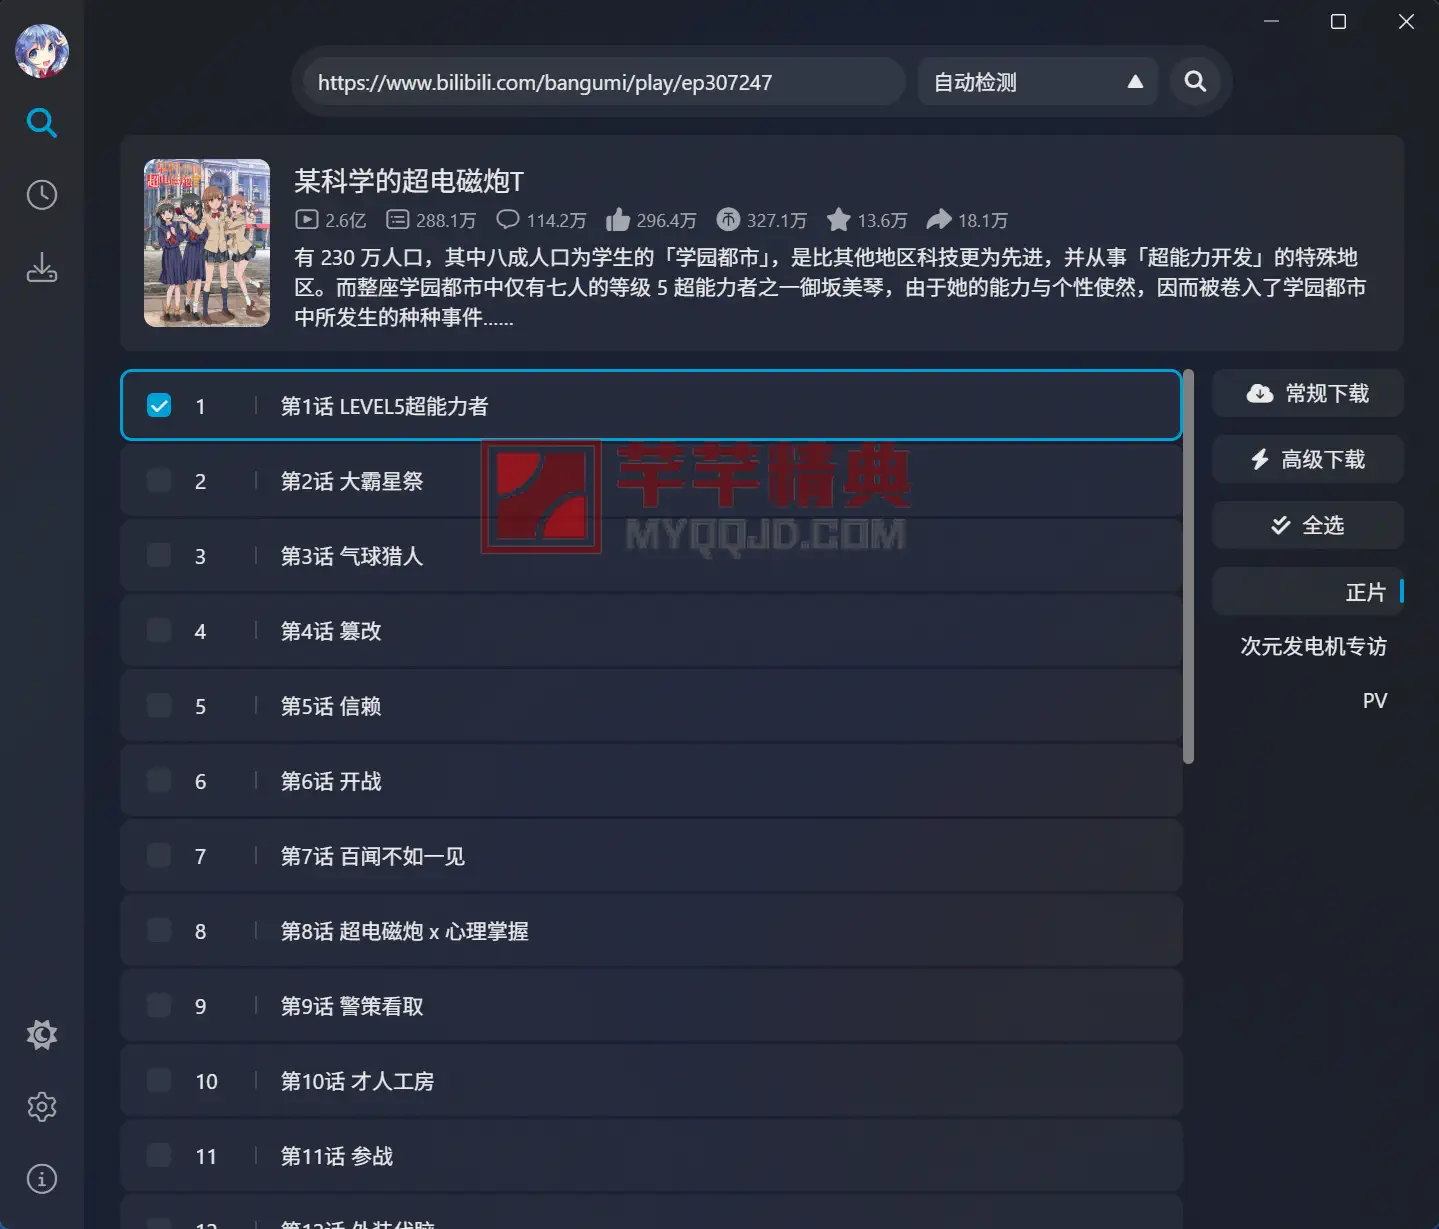This screenshot has width=1439, height=1229.
Task: Select the row 第10话 才人工房
Action: click(651, 1081)
